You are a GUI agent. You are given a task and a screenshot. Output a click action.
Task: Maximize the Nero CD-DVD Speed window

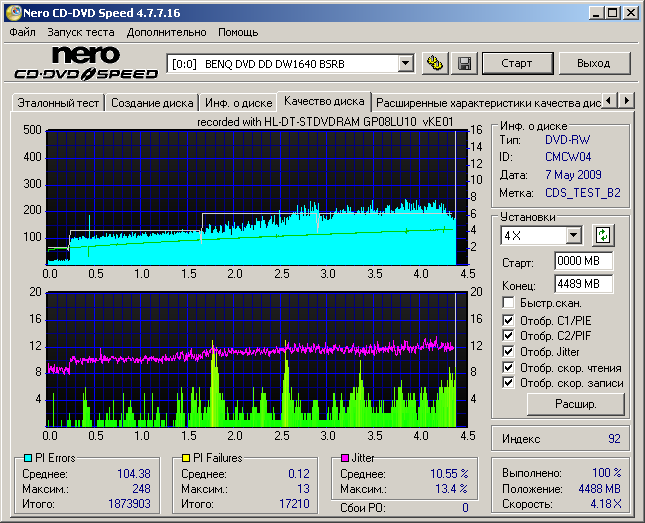(x=613, y=13)
